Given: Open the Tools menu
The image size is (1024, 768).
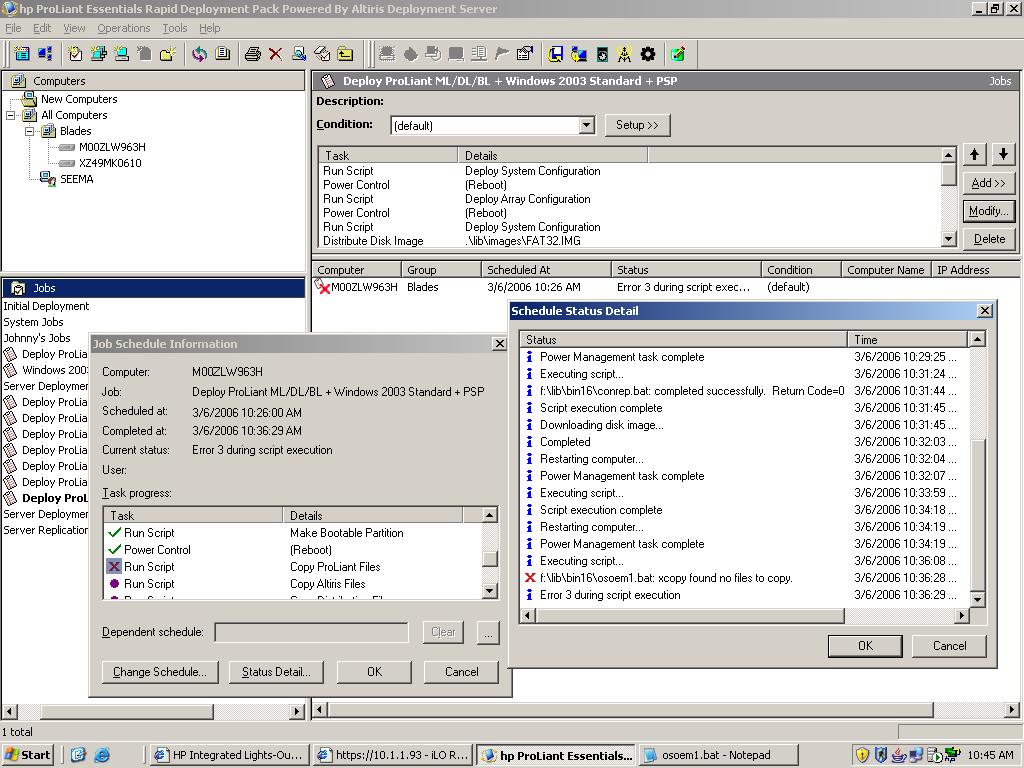Looking at the screenshot, I should (x=174, y=28).
